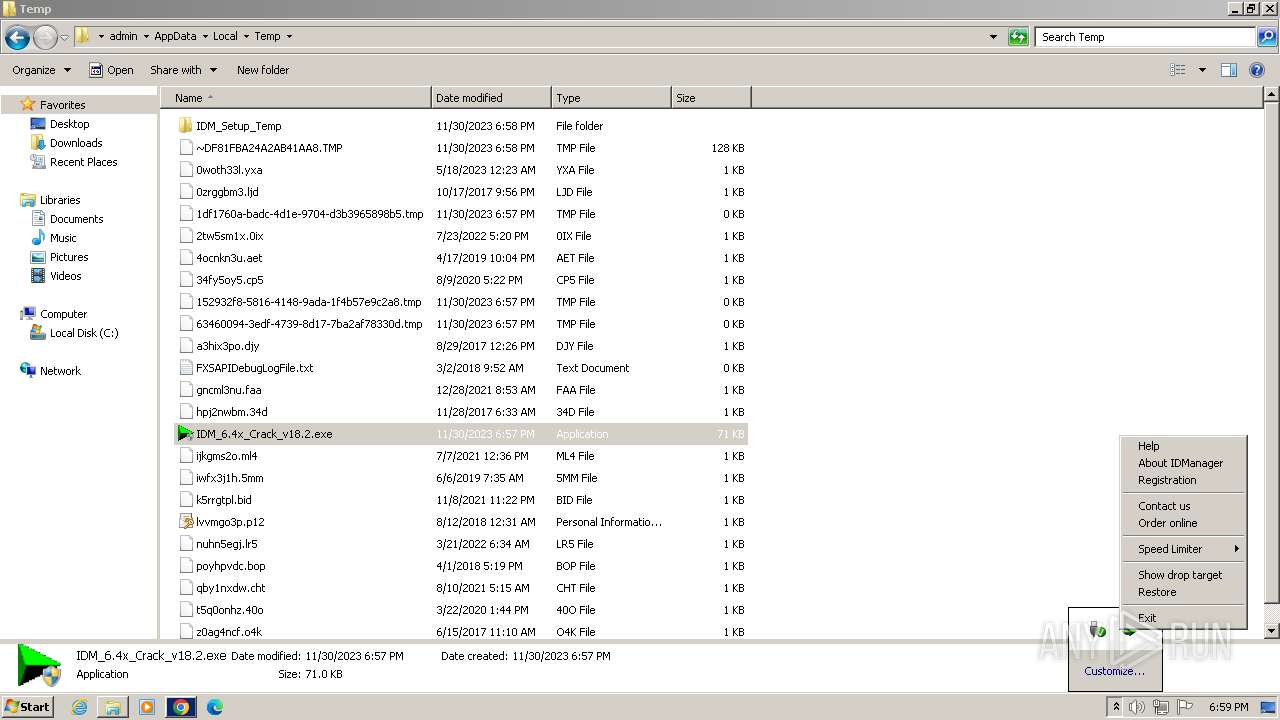
Task: Open Videos library
Action: 65,276
